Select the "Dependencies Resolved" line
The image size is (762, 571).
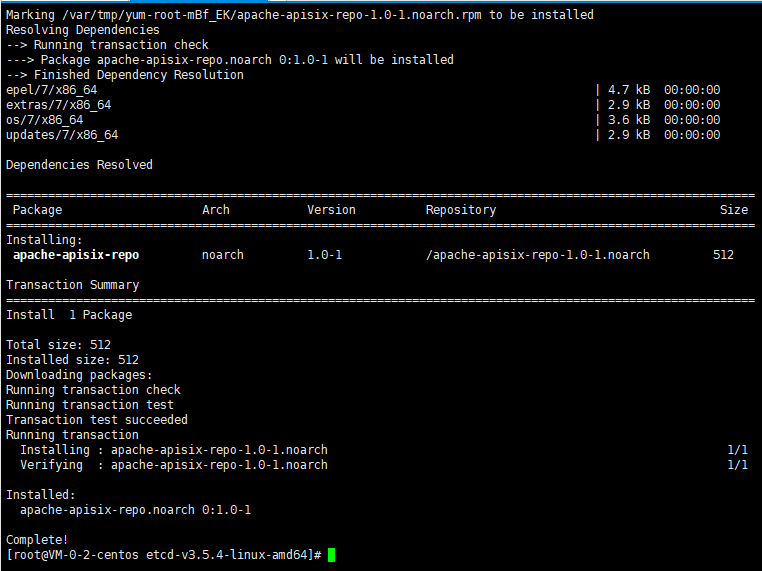pos(79,165)
